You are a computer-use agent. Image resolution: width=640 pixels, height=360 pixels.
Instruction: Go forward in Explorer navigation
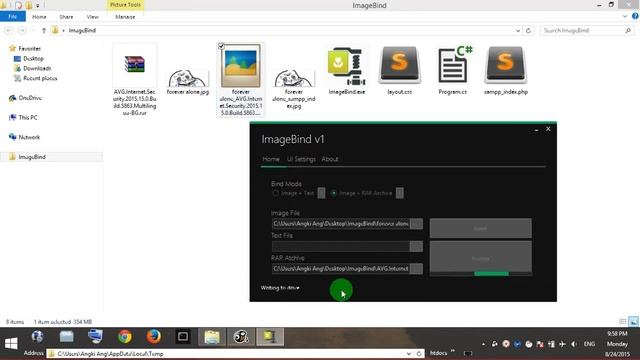22,31
